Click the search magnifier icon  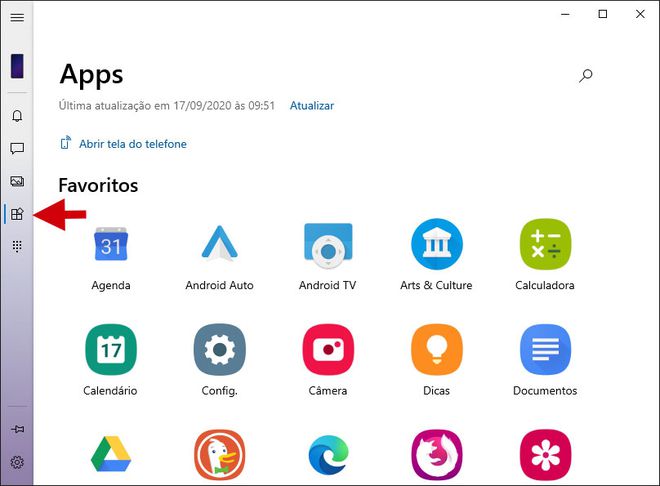(585, 76)
